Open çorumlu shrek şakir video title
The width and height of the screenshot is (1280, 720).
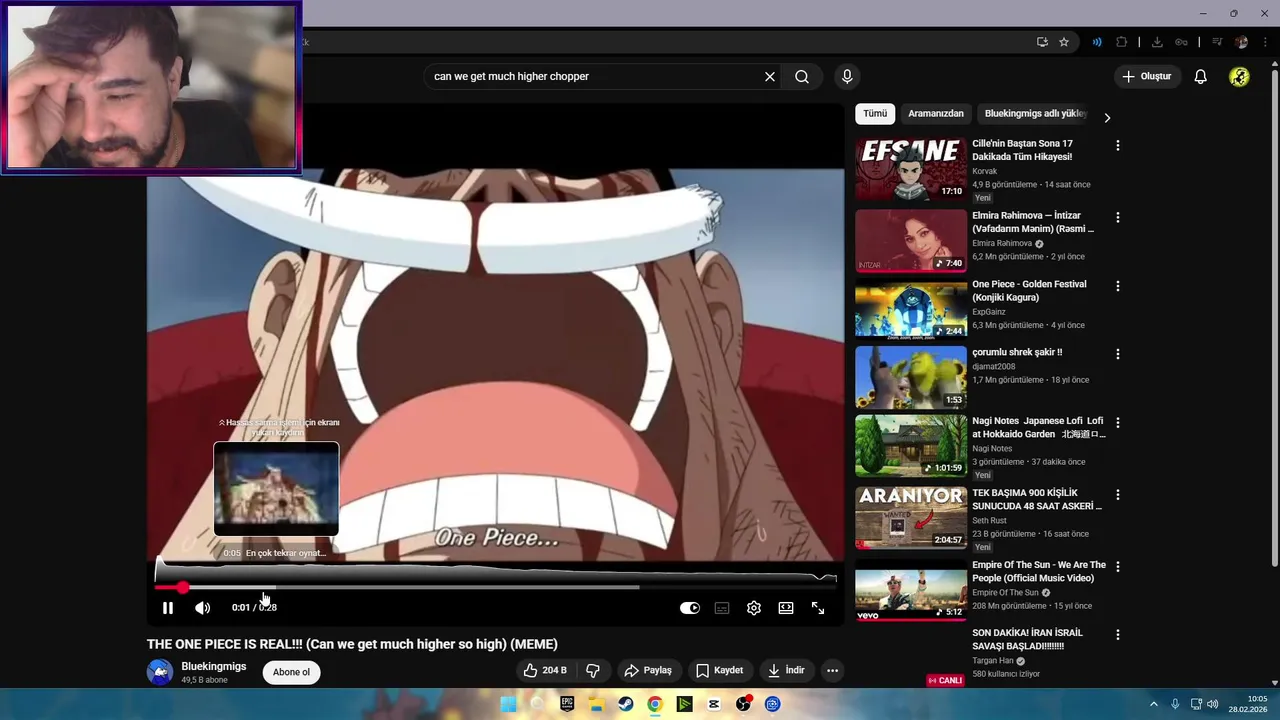pyautogui.click(x=1017, y=352)
